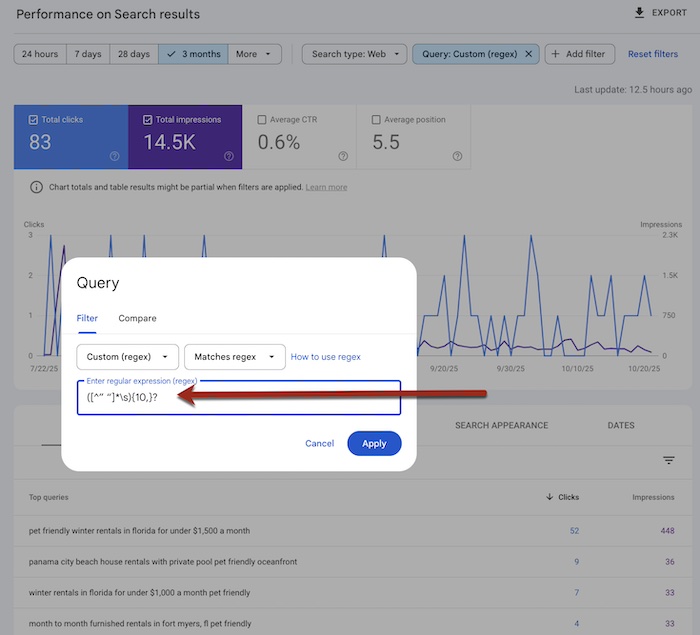Open the How to use regex link

[325, 357]
